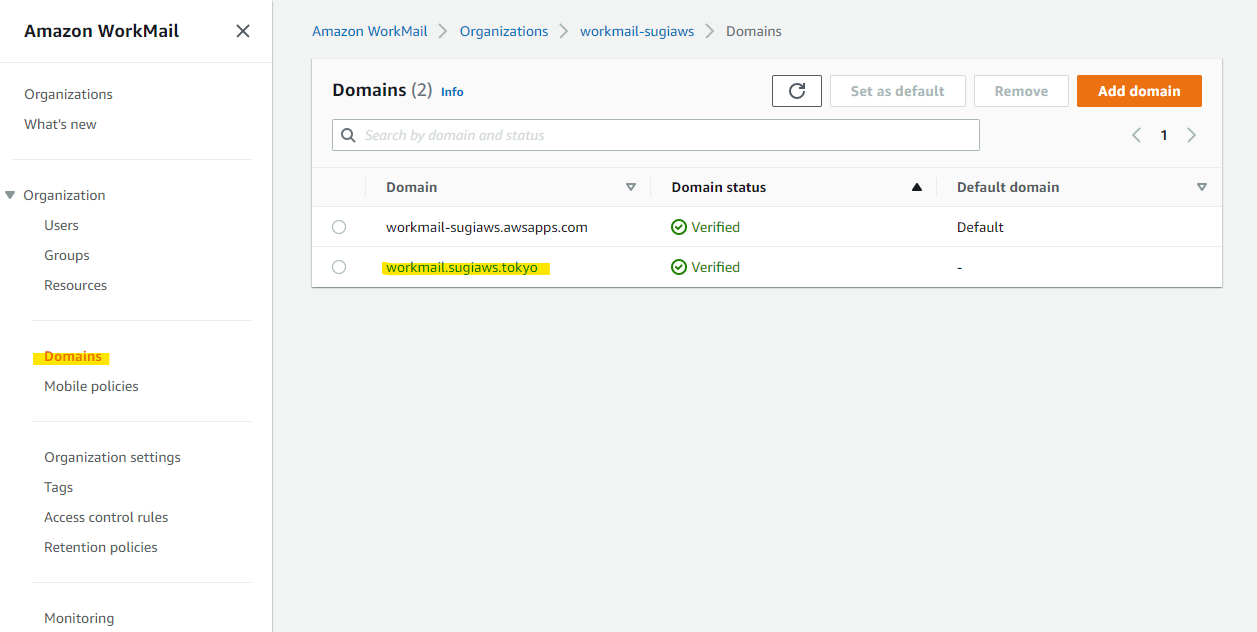The width and height of the screenshot is (1257, 632).
Task: Click the Organization section label
Action: tap(64, 195)
